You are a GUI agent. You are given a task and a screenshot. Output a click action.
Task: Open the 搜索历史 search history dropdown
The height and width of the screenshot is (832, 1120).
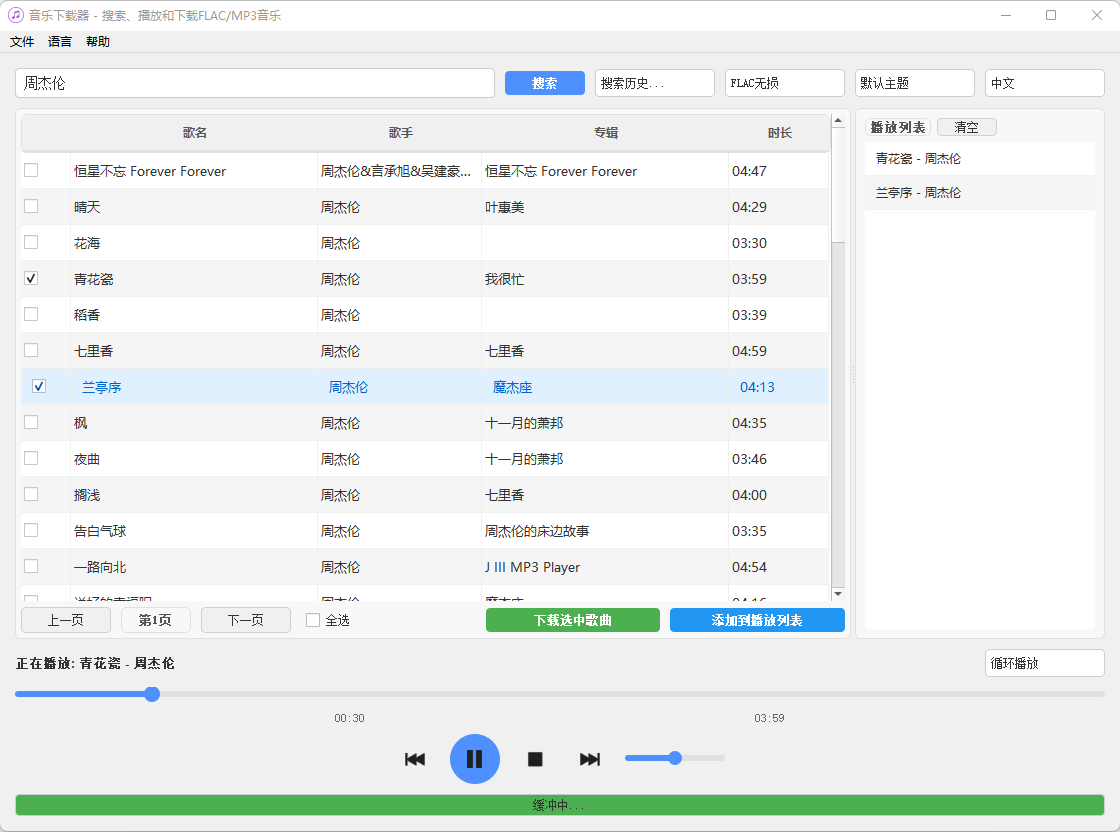[654, 83]
